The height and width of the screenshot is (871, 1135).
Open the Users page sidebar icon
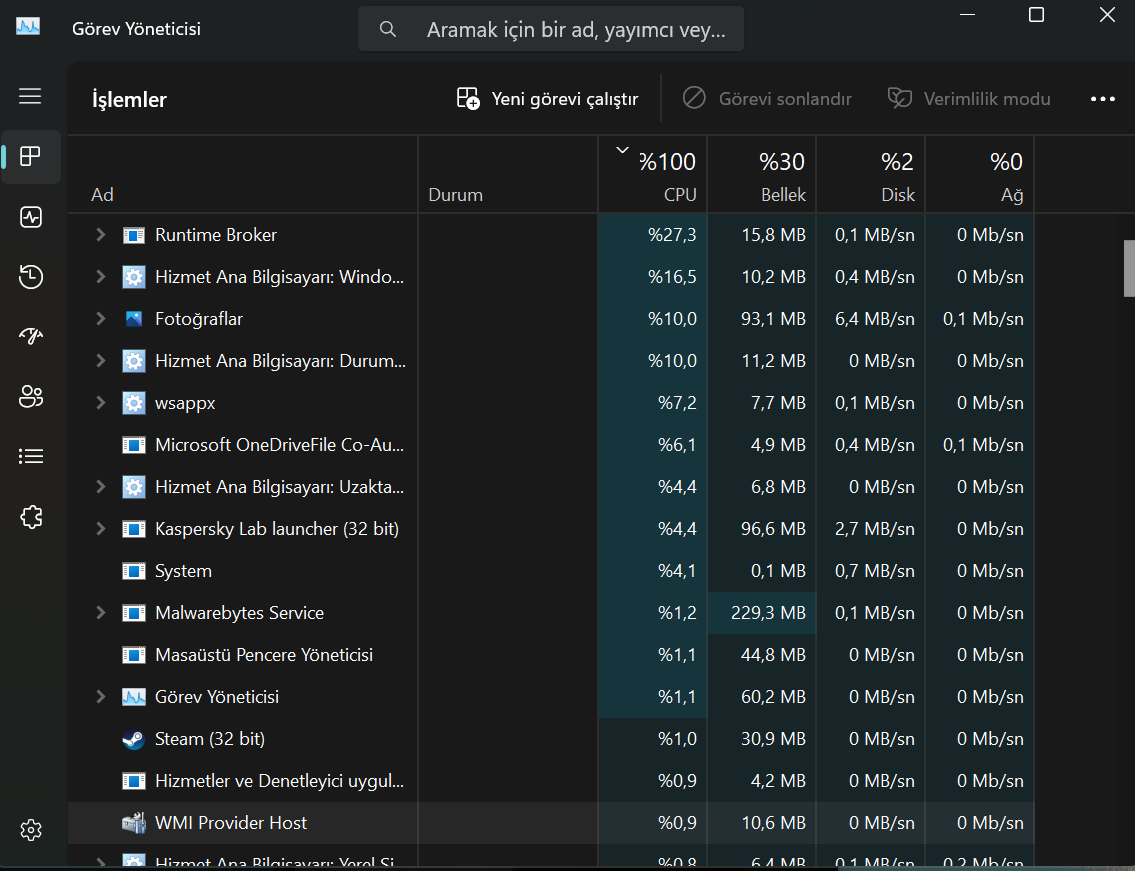coord(30,396)
